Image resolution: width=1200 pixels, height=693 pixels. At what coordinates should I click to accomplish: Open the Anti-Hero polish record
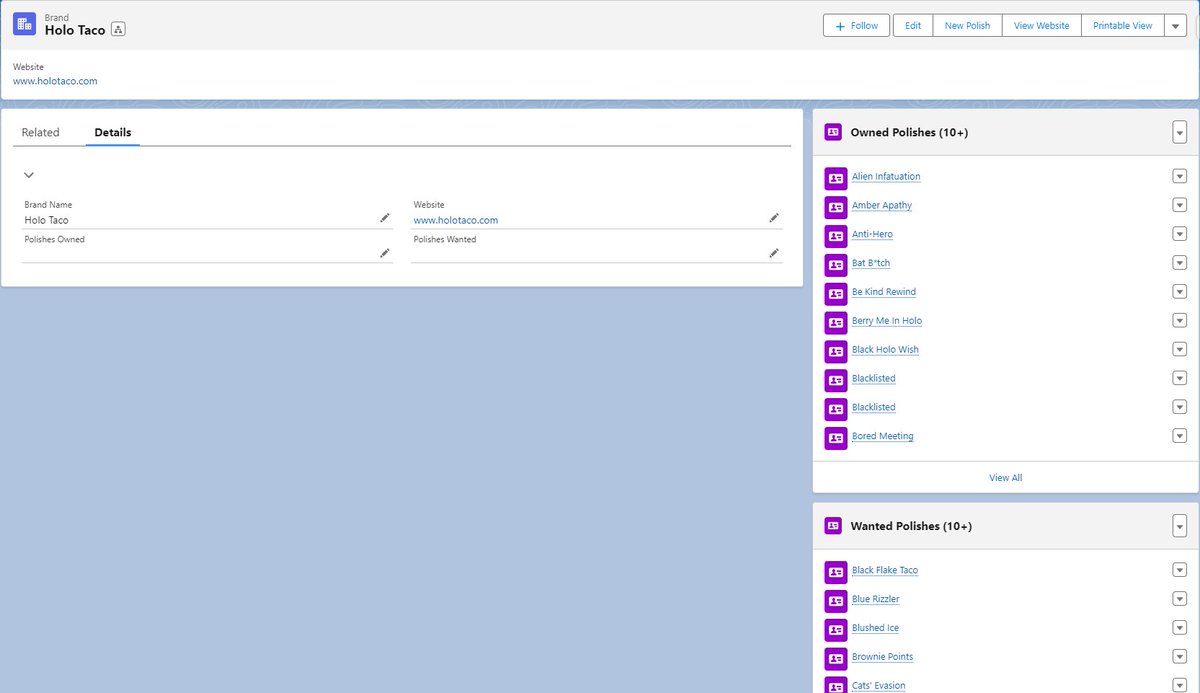pyautogui.click(x=872, y=234)
